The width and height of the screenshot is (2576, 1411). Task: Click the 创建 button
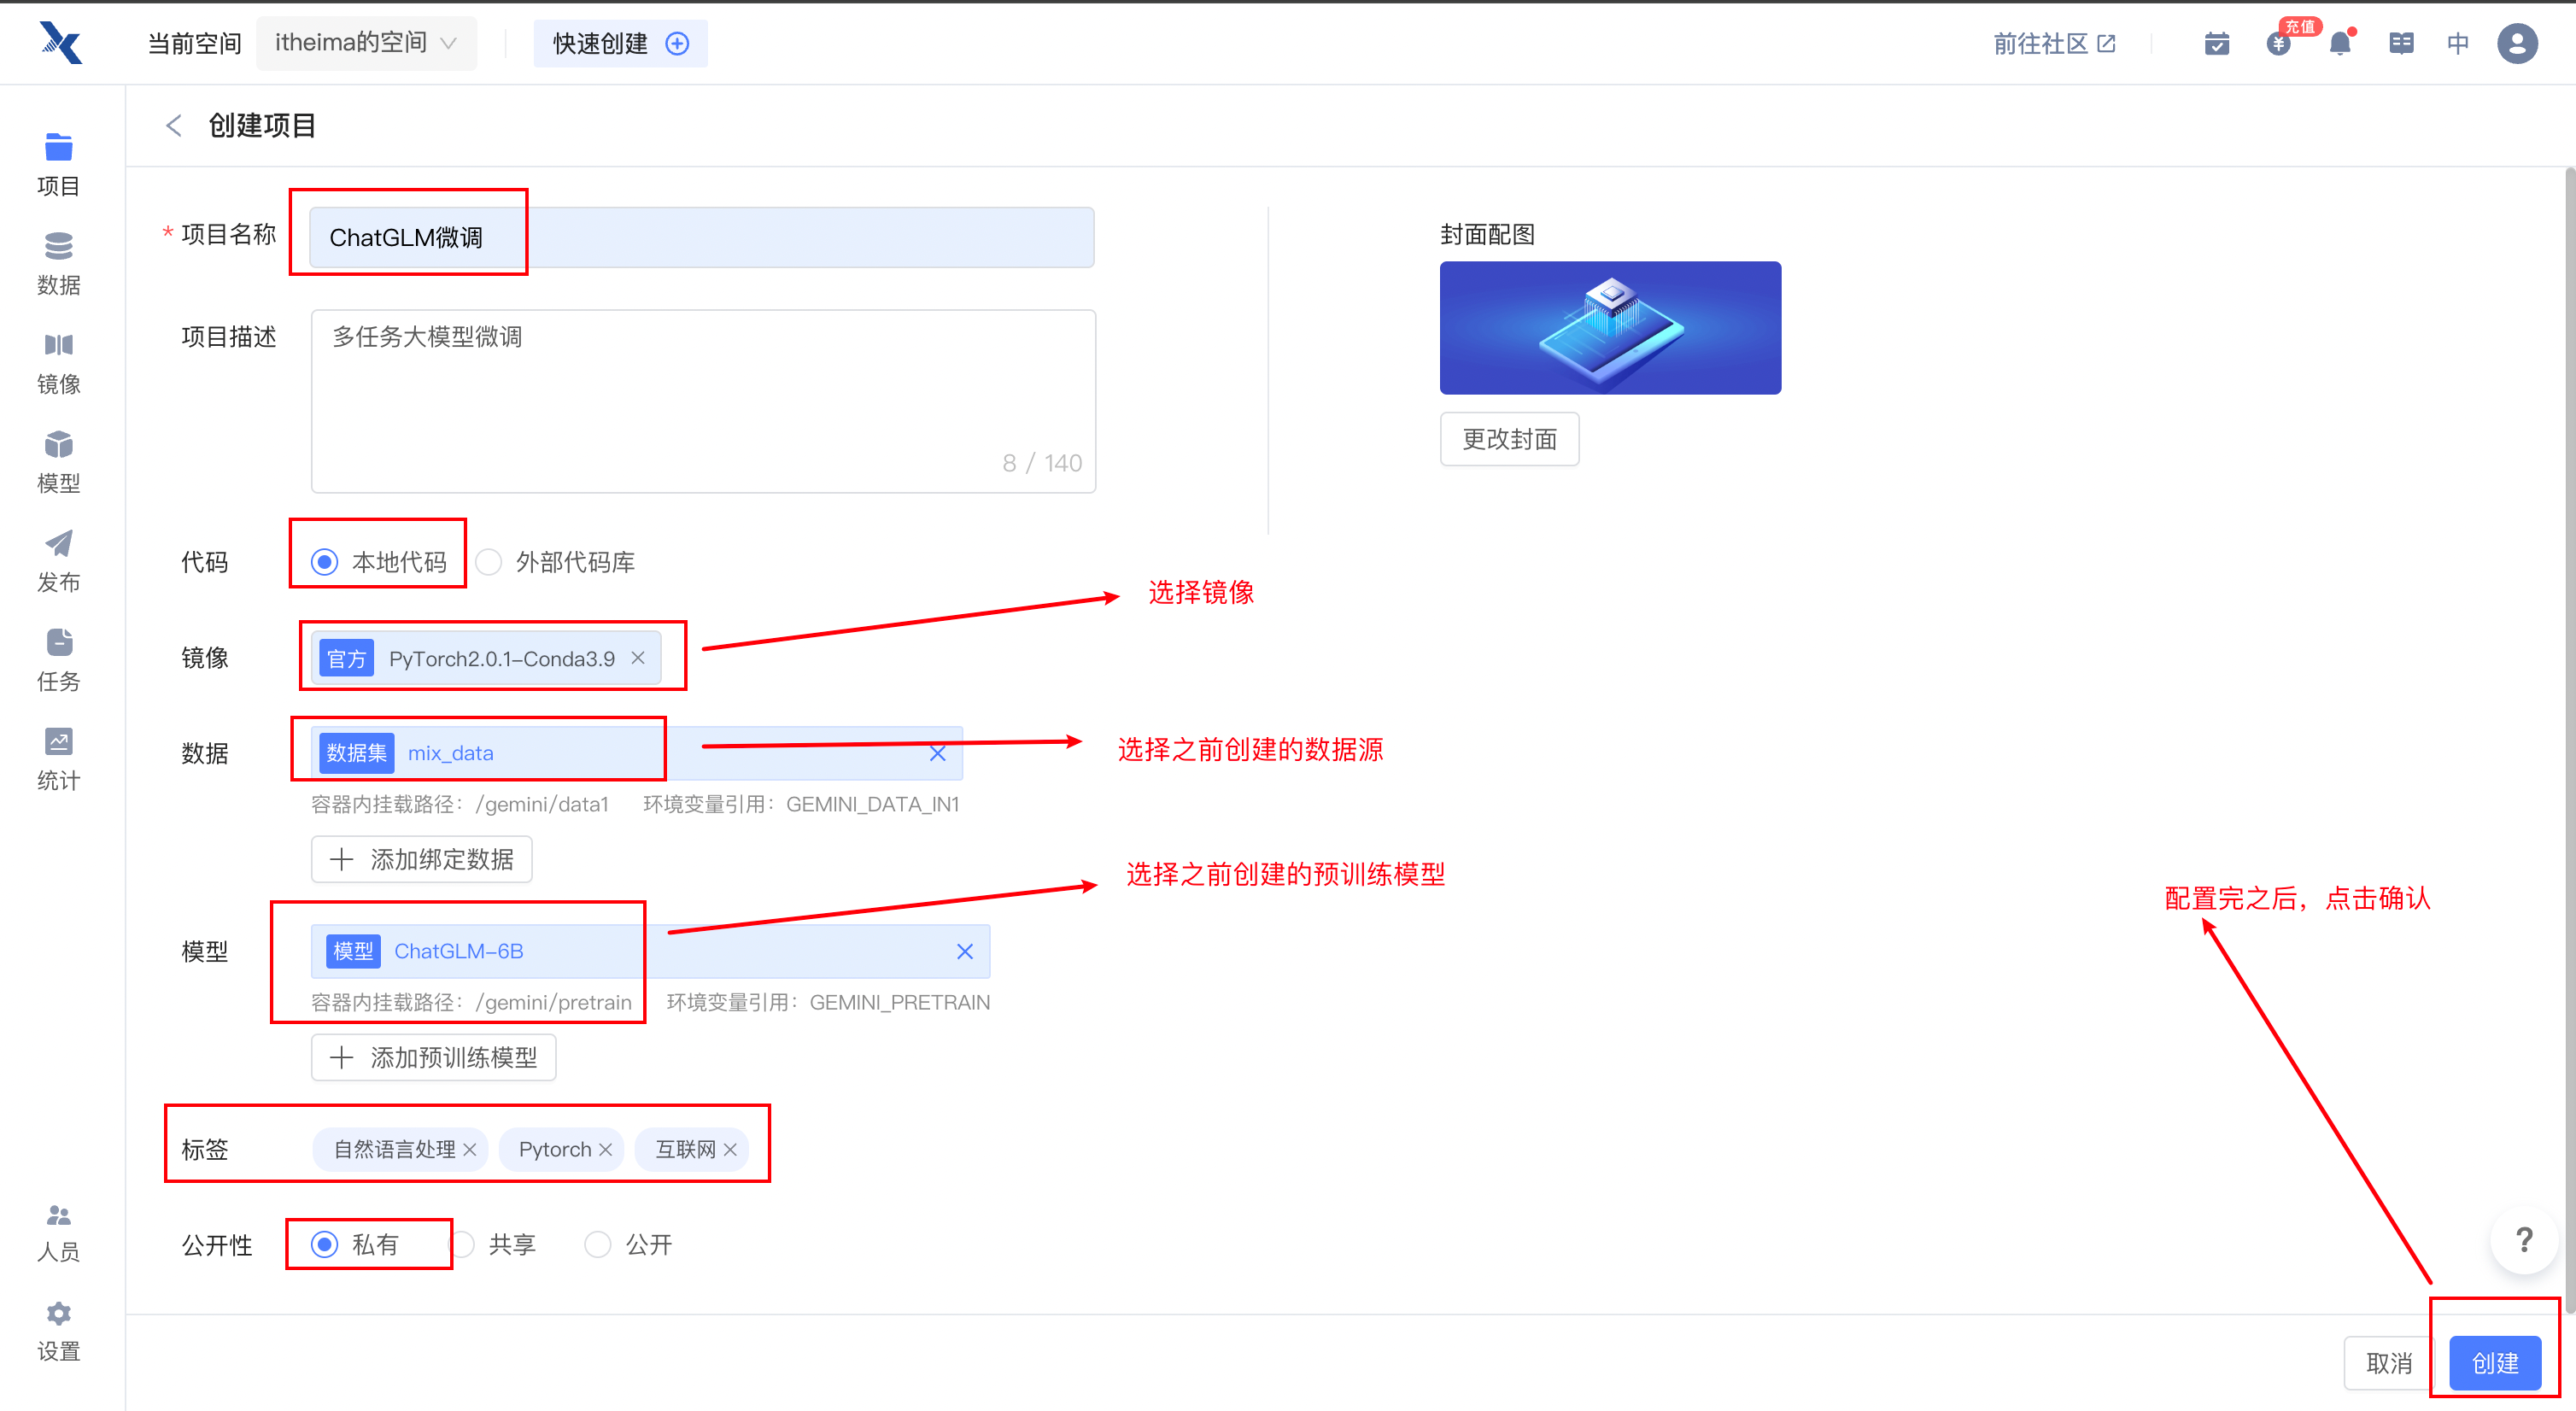tap(2494, 1363)
